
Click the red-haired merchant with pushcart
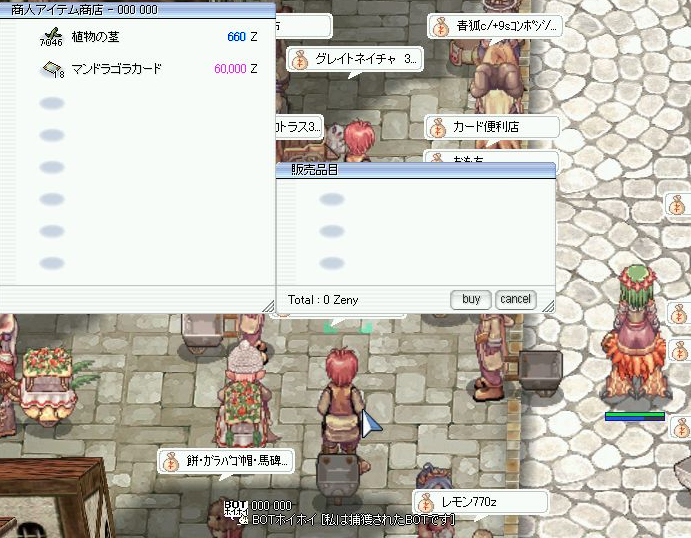point(342,423)
